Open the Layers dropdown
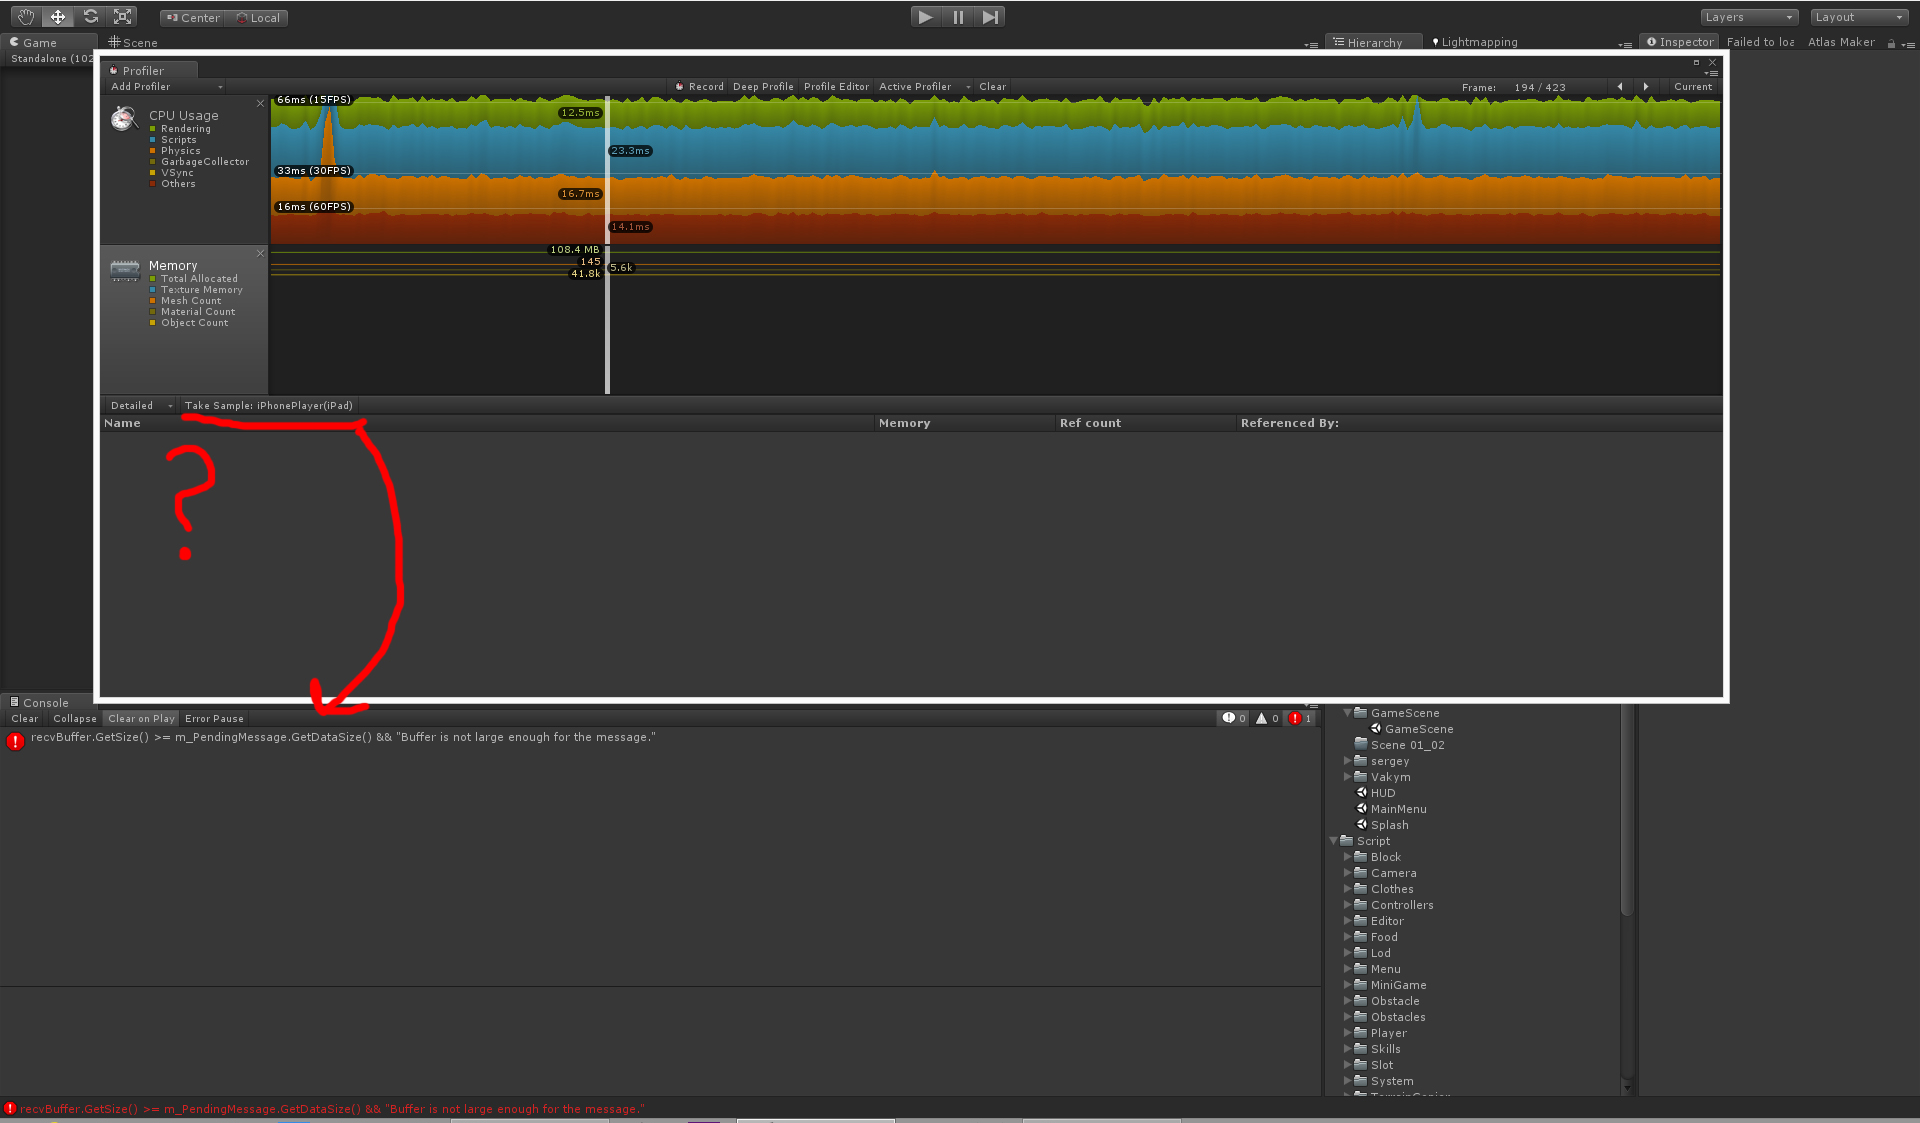This screenshot has width=1920, height=1123. pyautogui.click(x=1749, y=17)
